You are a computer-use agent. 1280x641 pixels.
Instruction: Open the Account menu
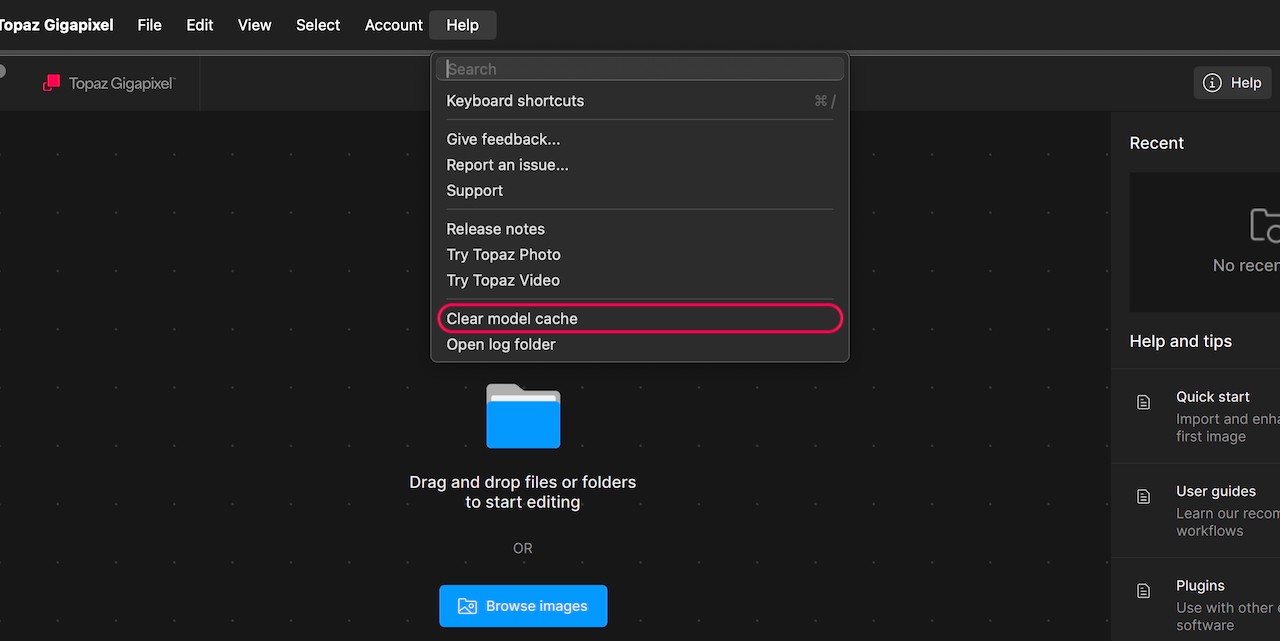(x=393, y=25)
